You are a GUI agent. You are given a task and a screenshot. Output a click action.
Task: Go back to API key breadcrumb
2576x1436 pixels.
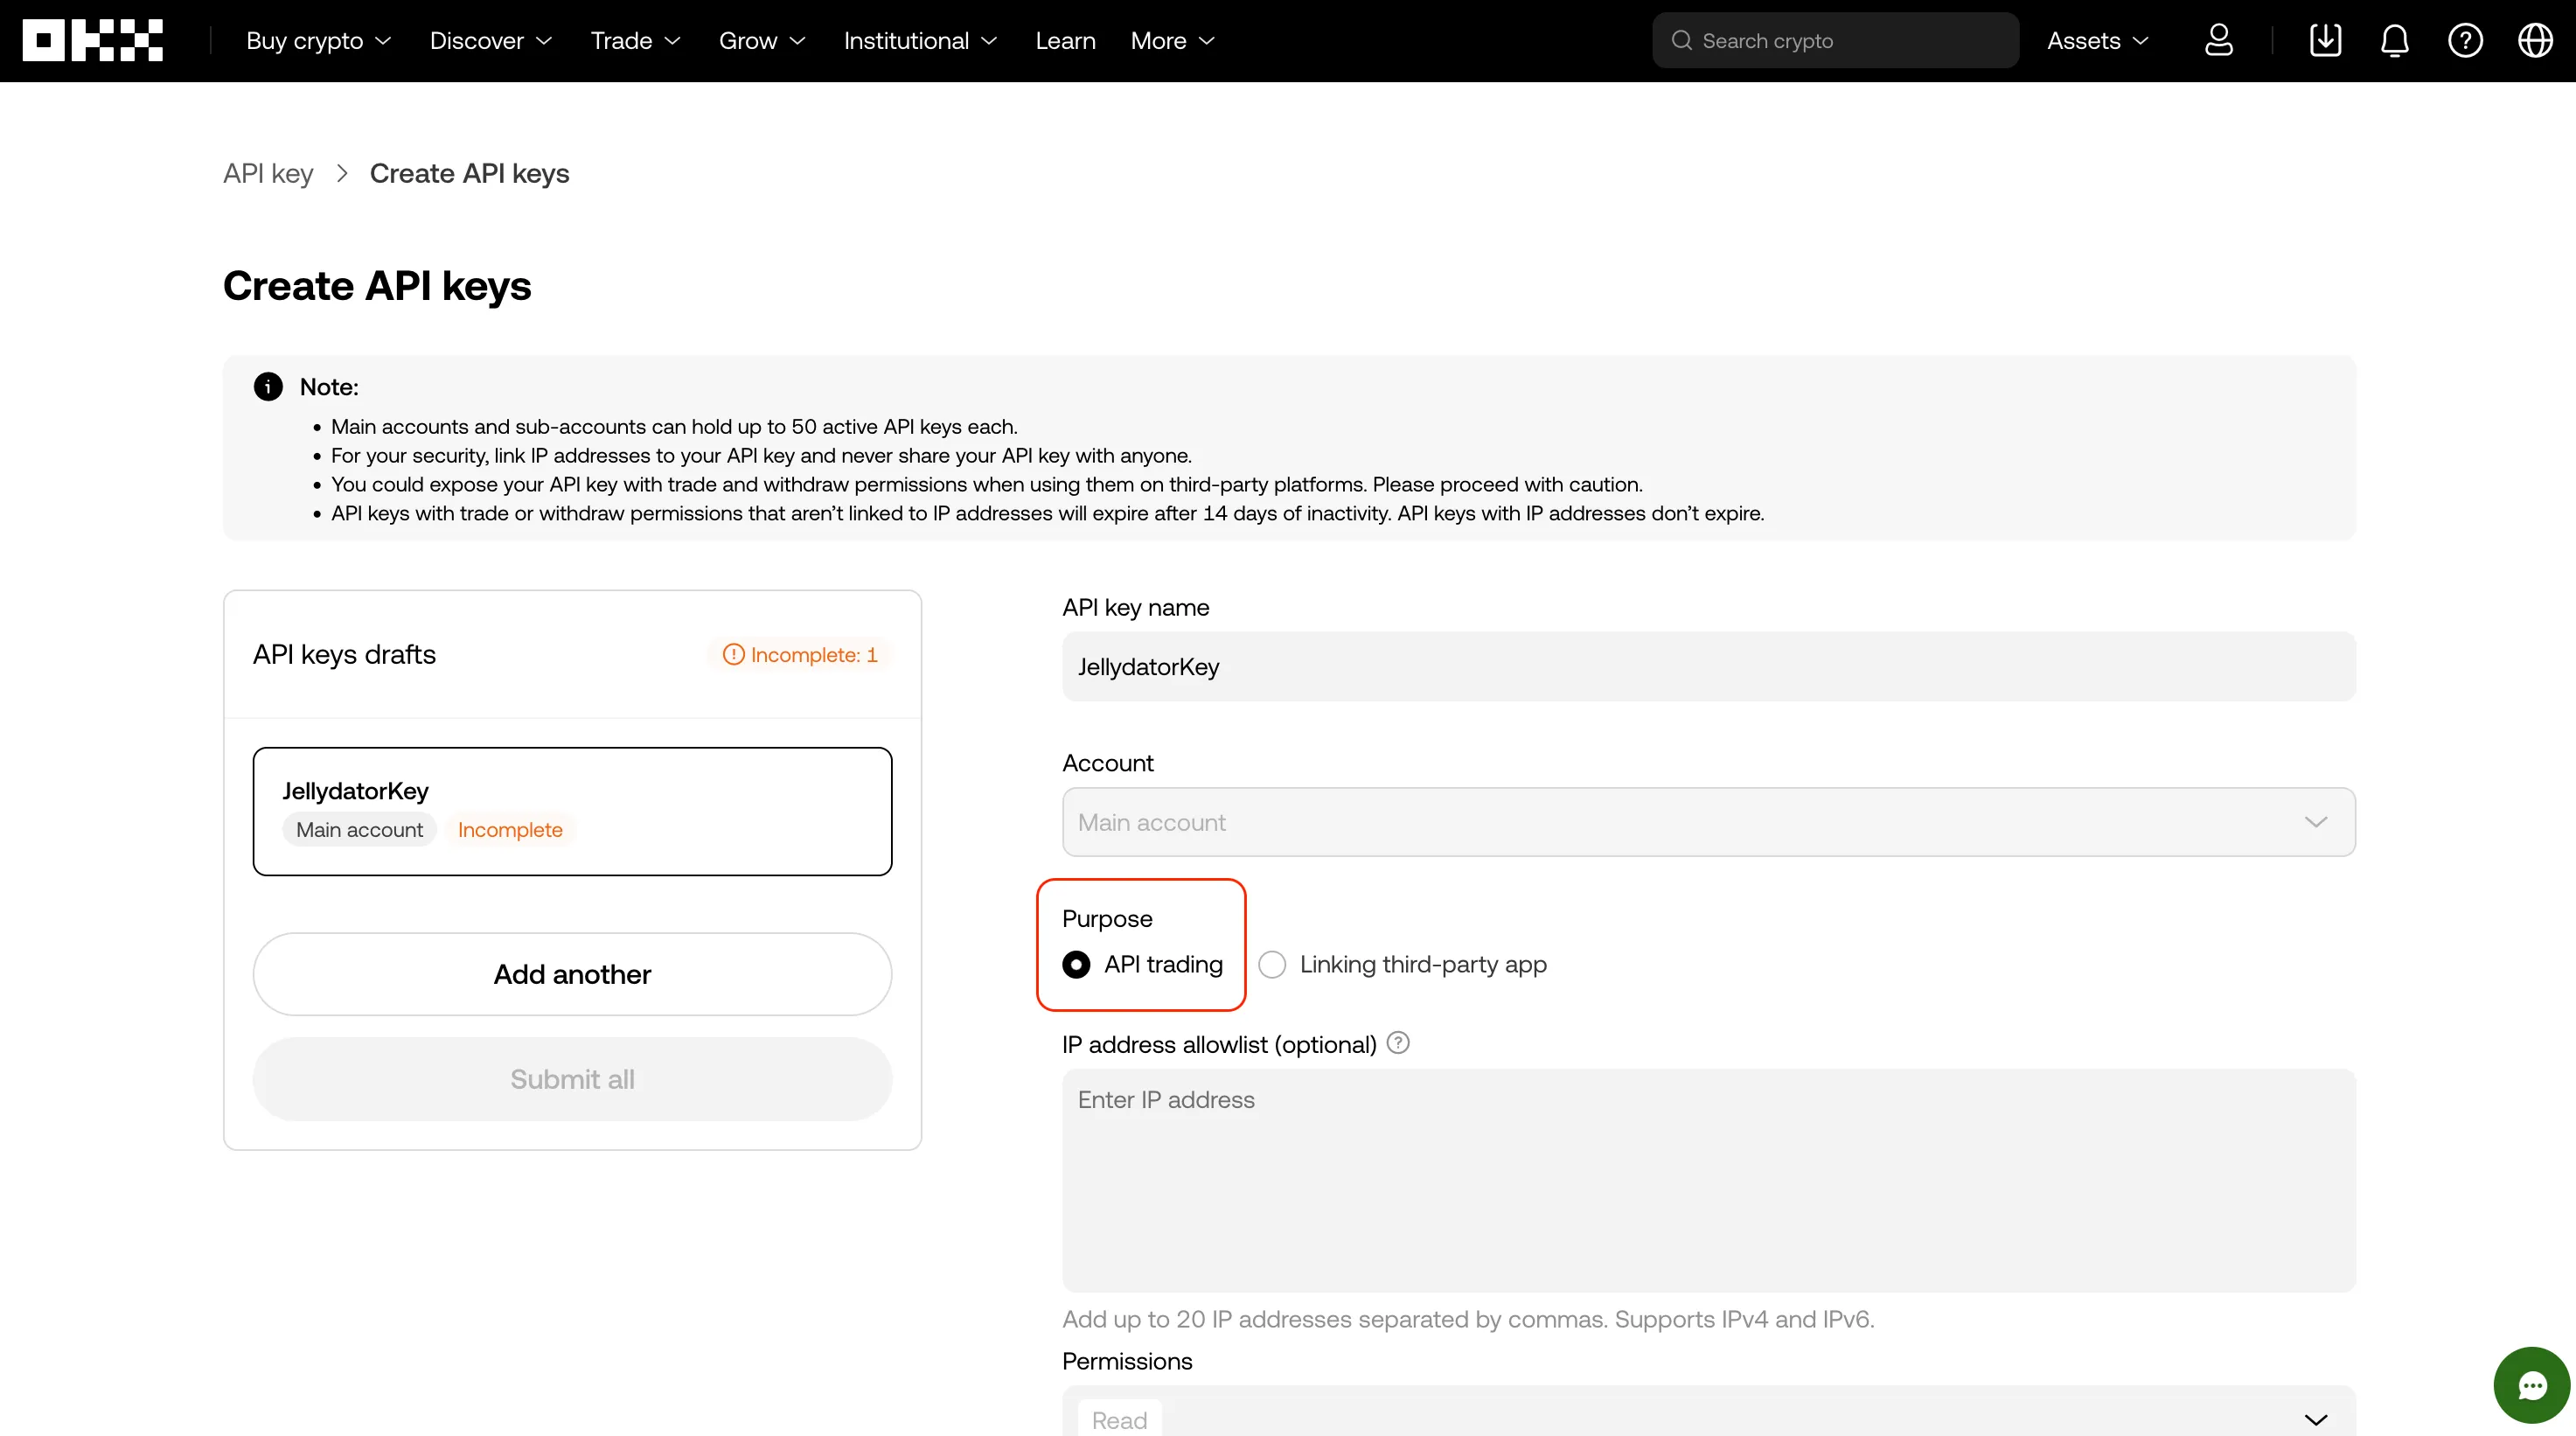click(x=268, y=173)
